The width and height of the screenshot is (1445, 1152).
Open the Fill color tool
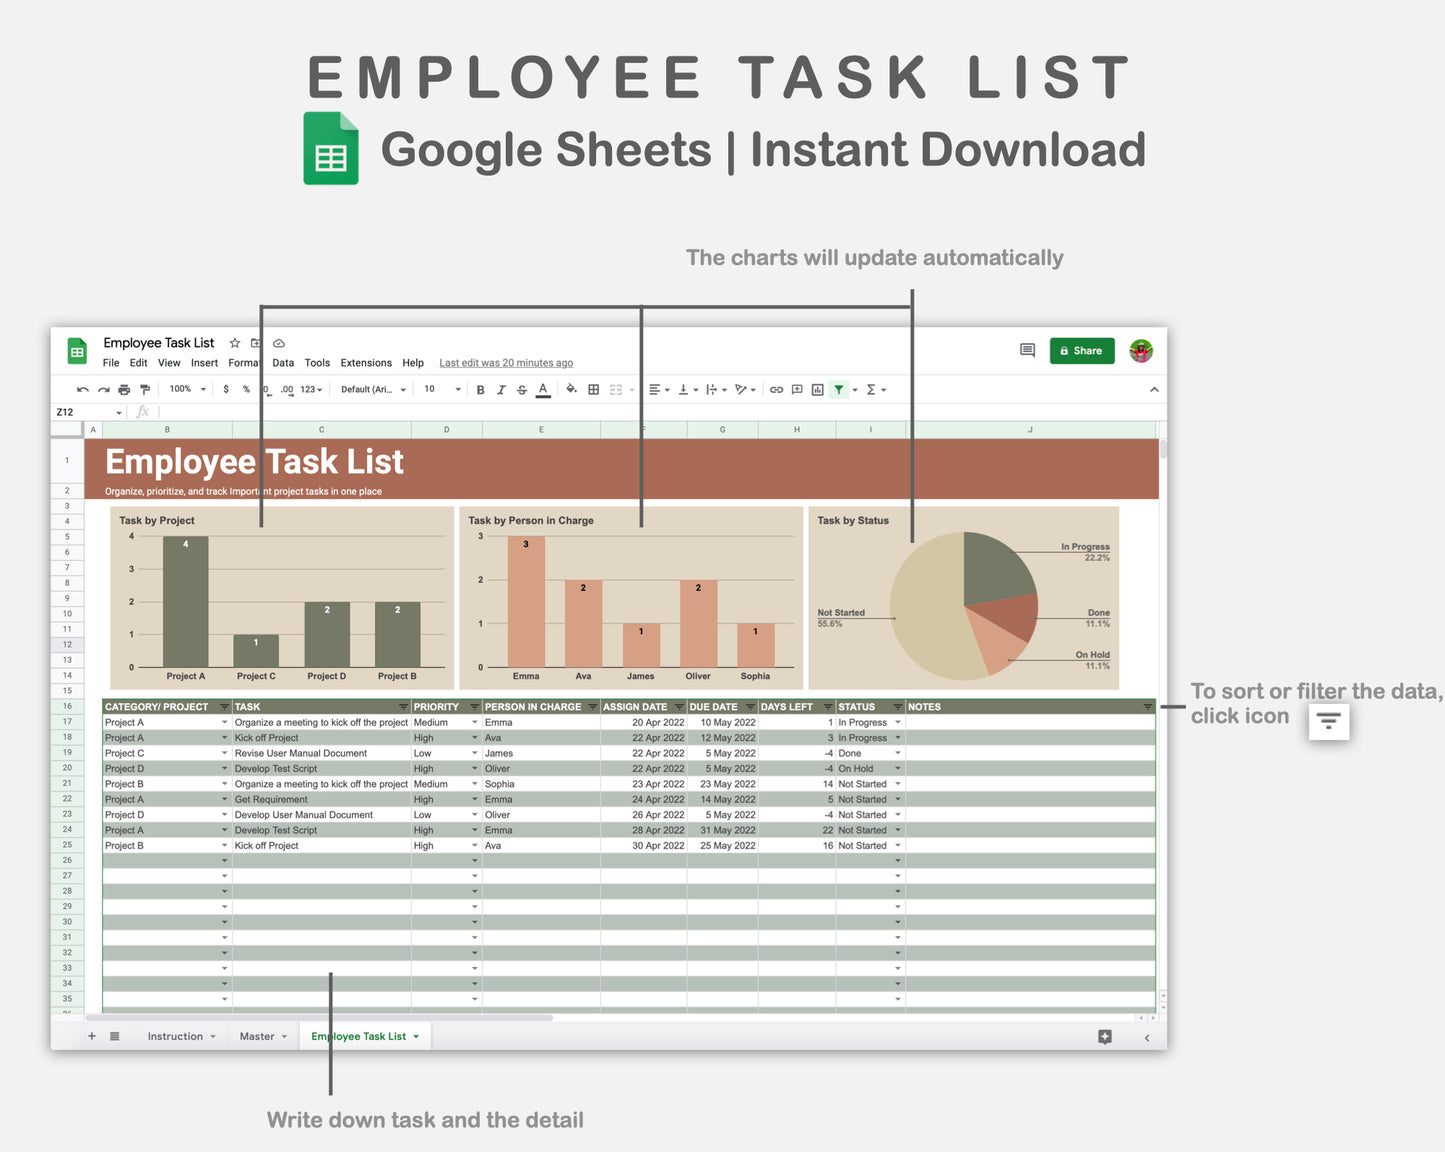click(571, 389)
